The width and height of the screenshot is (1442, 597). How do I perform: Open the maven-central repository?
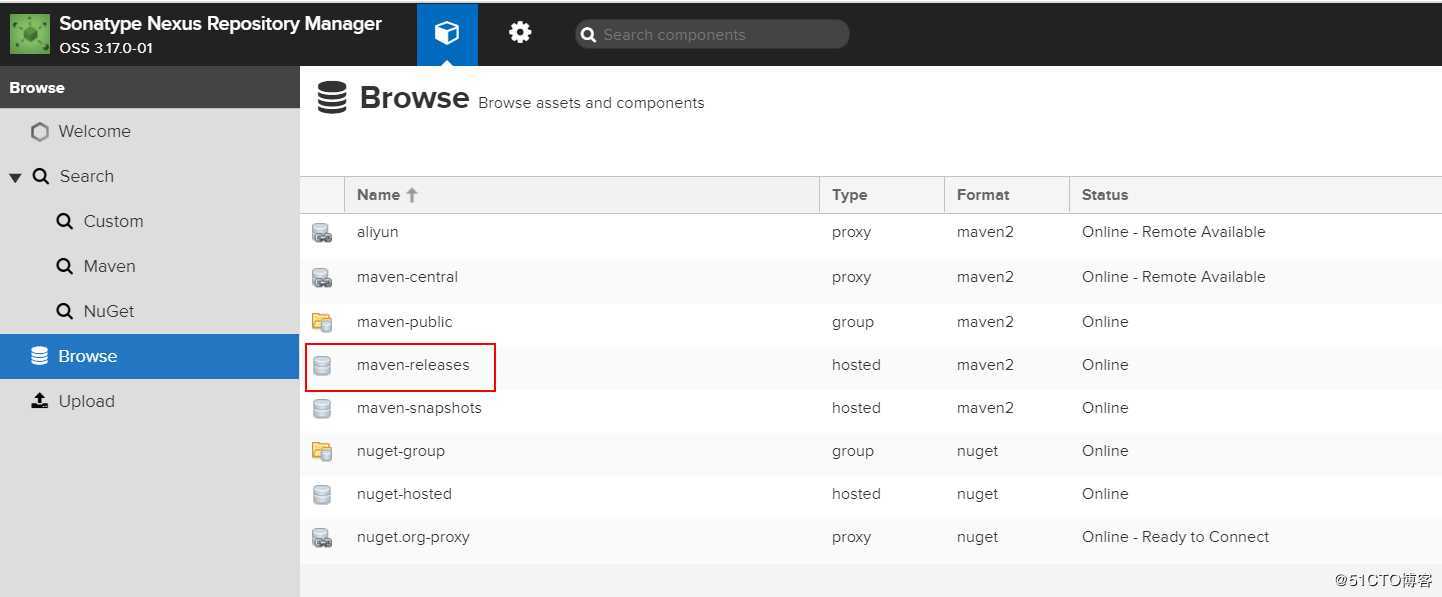point(407,277)
